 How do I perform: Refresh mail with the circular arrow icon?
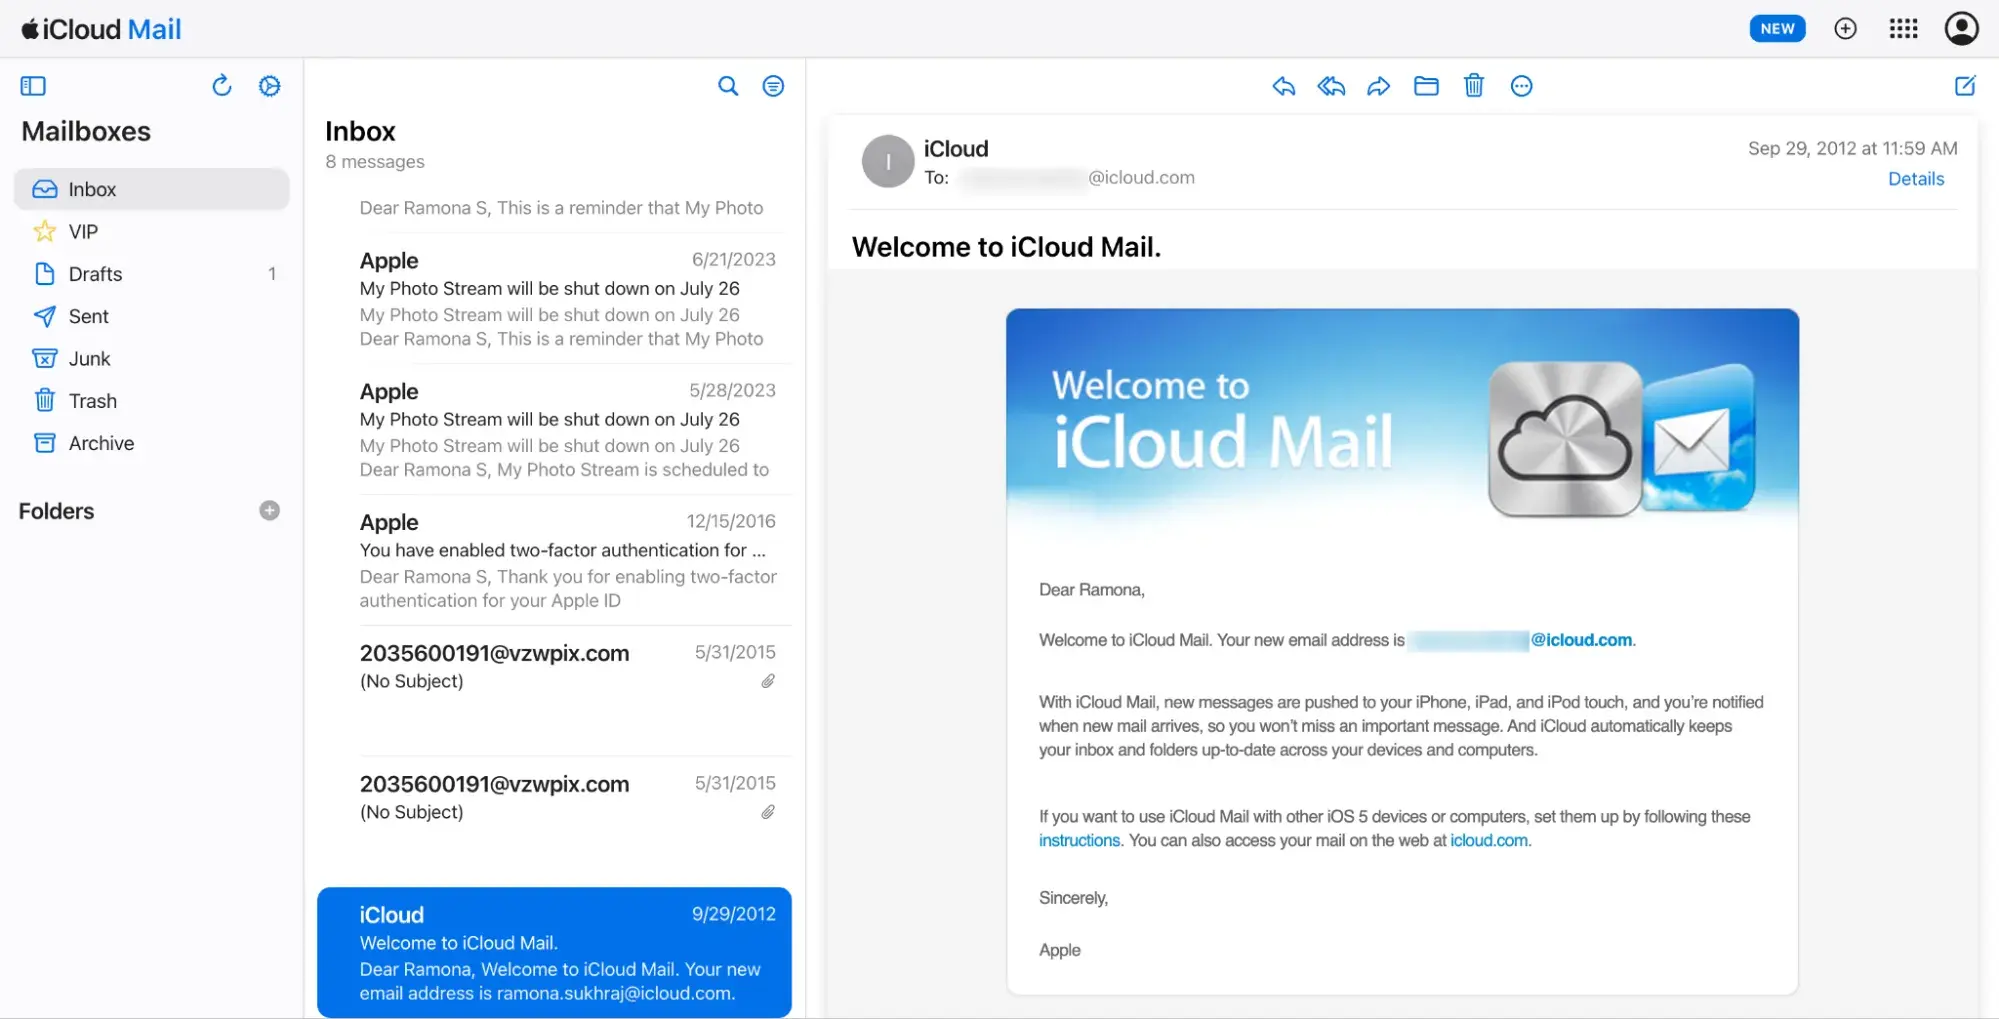[222, 86]
